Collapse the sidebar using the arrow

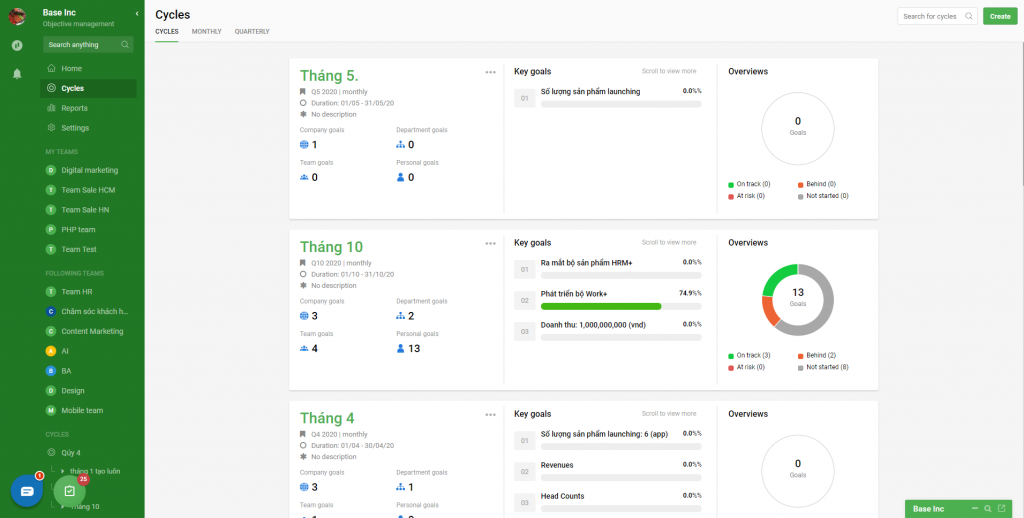click(x=136, y=13)
